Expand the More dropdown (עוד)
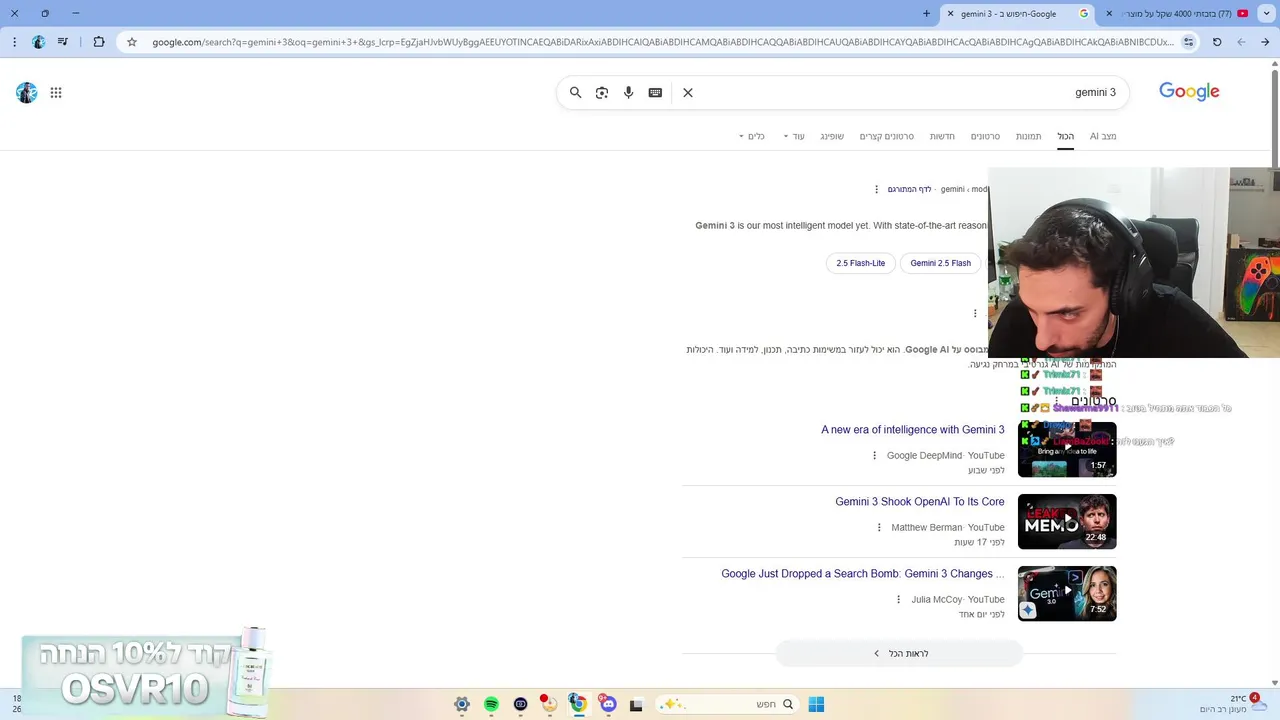This screenshot has height=720, width=1280. click(794, 136)
